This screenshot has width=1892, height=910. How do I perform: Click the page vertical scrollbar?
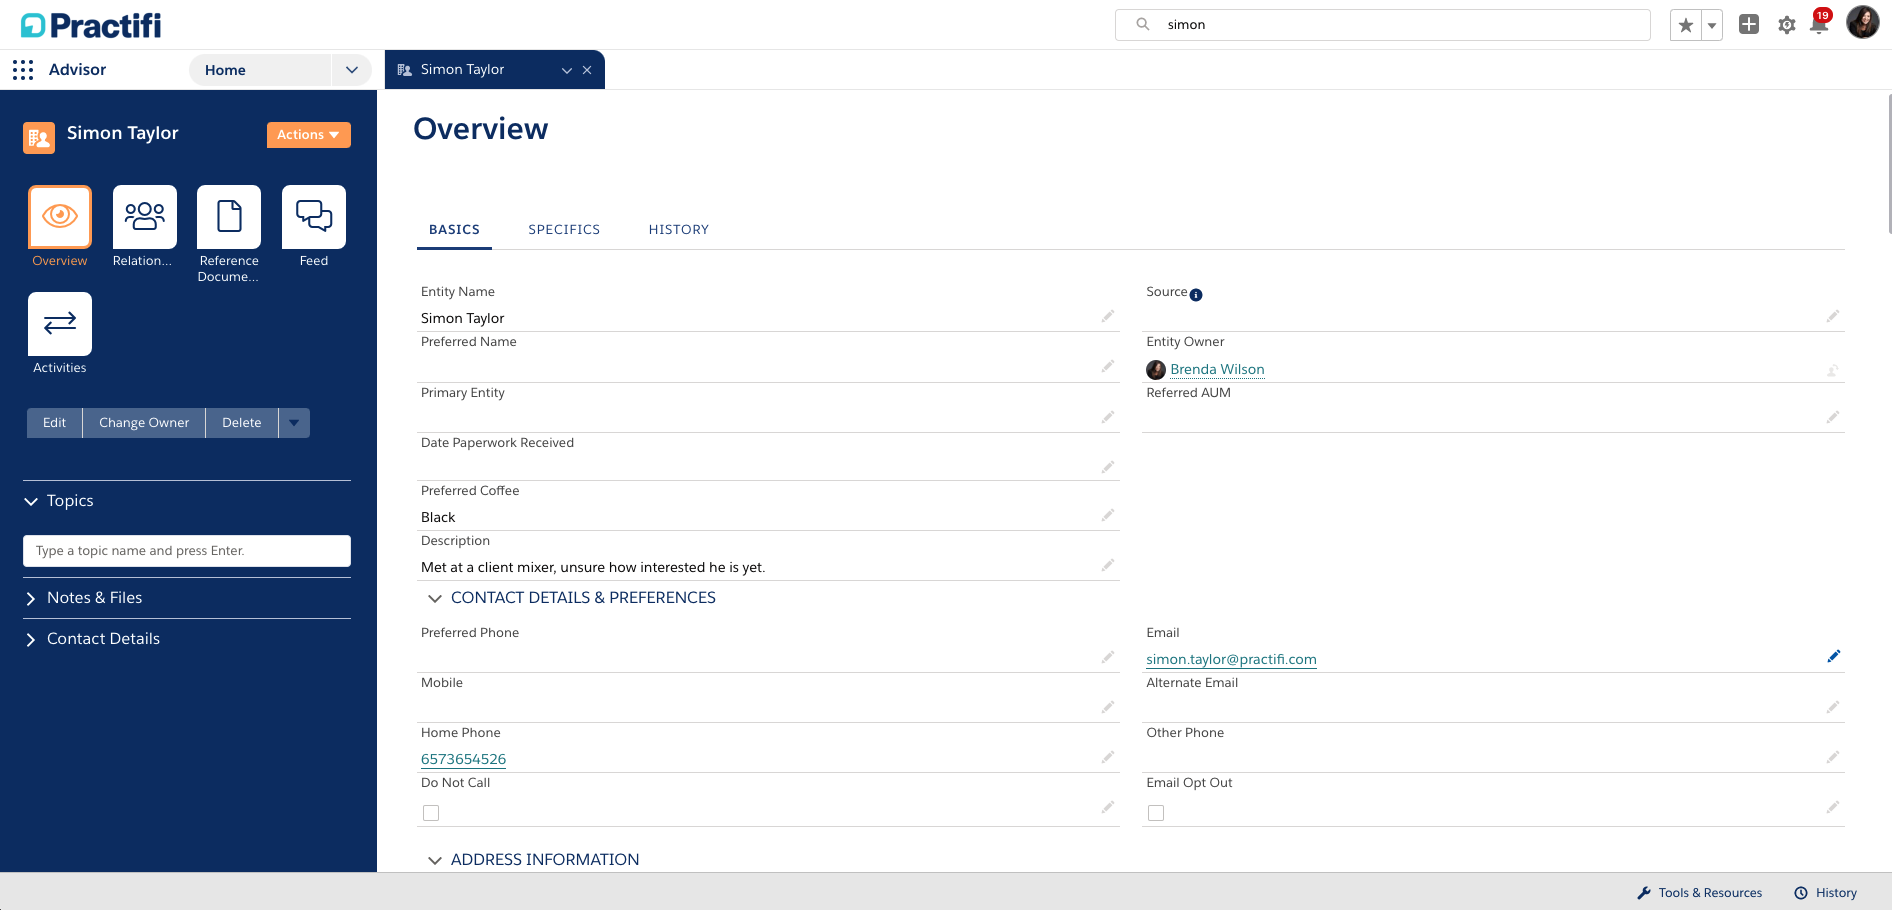coord(1888,165)
